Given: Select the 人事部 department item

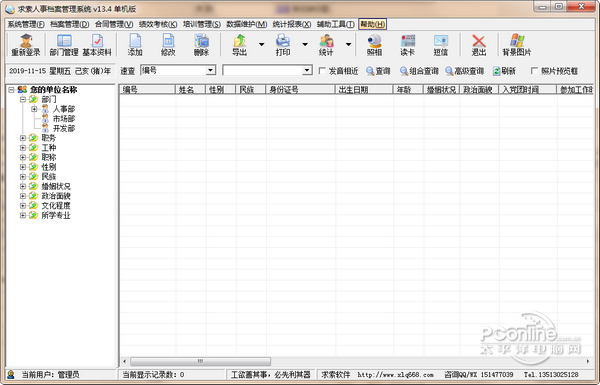Looking at the screenshot, I should [x=64, y=109].
